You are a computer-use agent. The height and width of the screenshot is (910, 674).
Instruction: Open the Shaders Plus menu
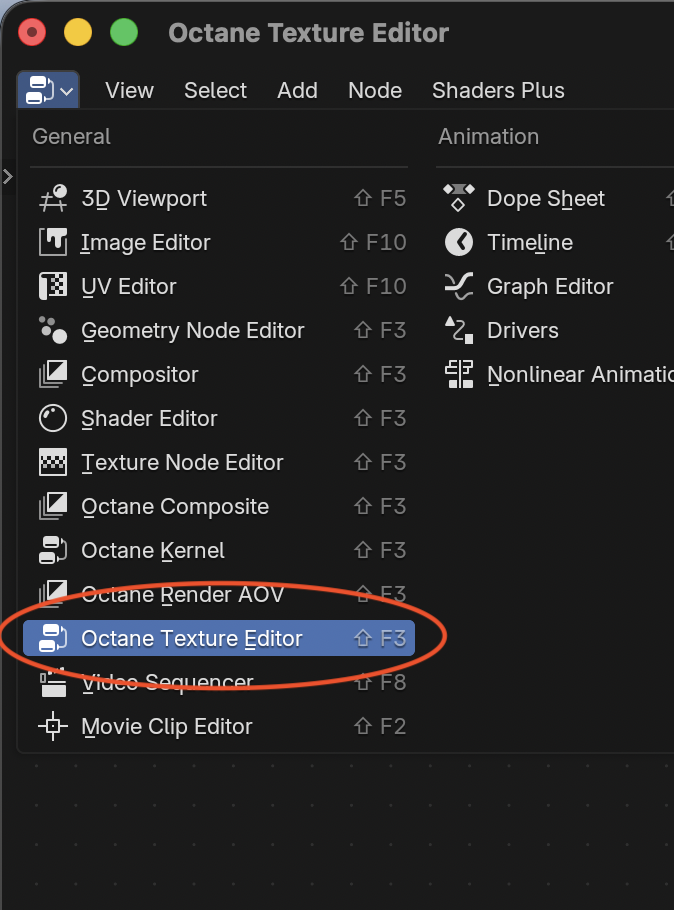coord(498,91)
